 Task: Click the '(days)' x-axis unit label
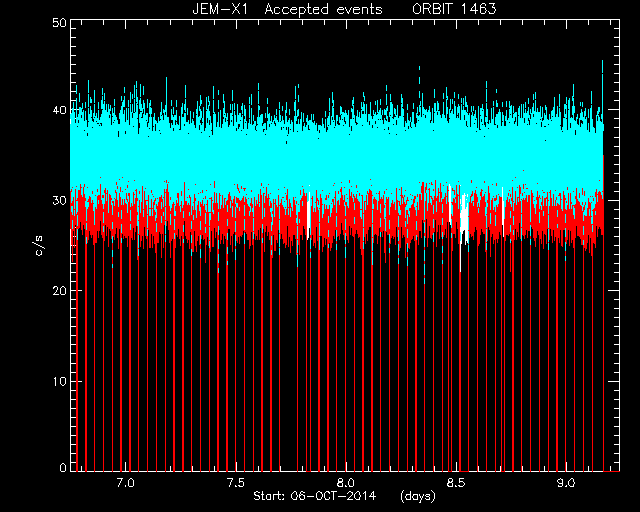[418, 496]
